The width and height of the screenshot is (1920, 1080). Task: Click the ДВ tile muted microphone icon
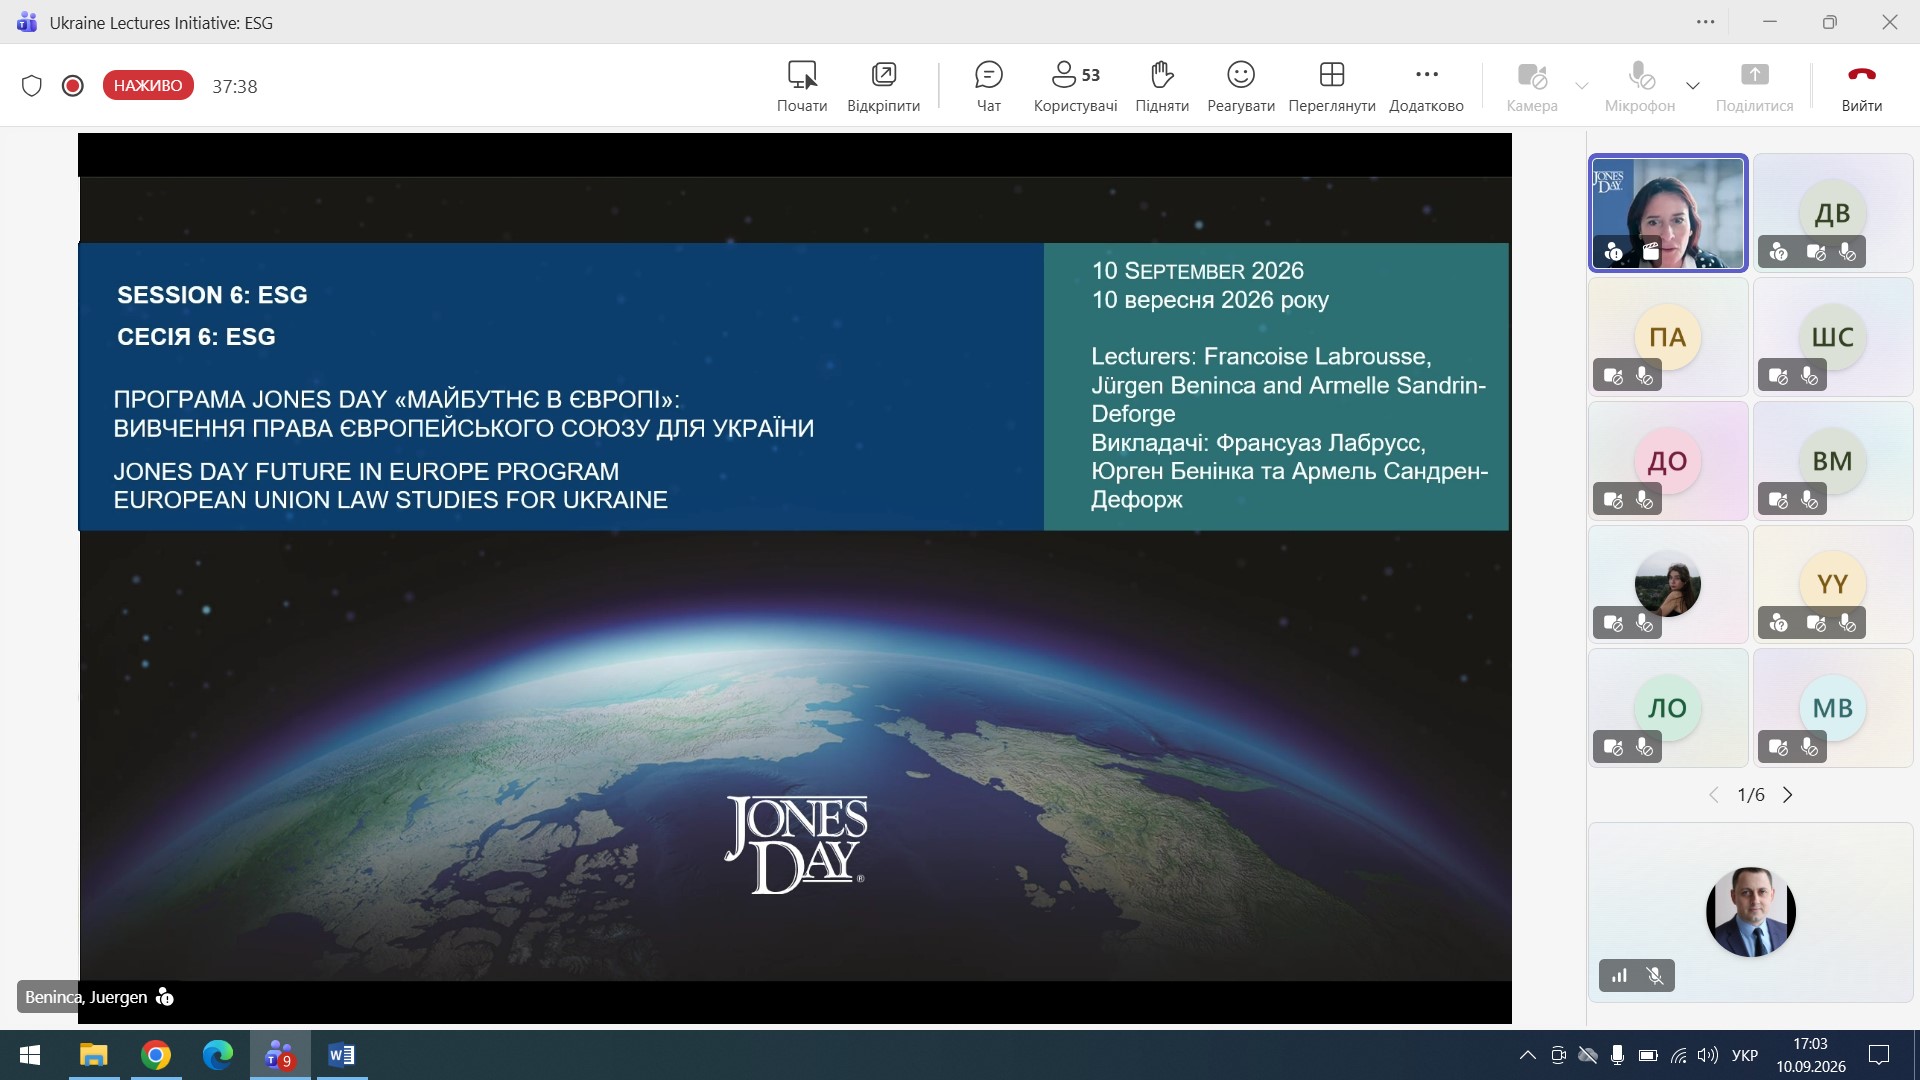click(1847, 252)
